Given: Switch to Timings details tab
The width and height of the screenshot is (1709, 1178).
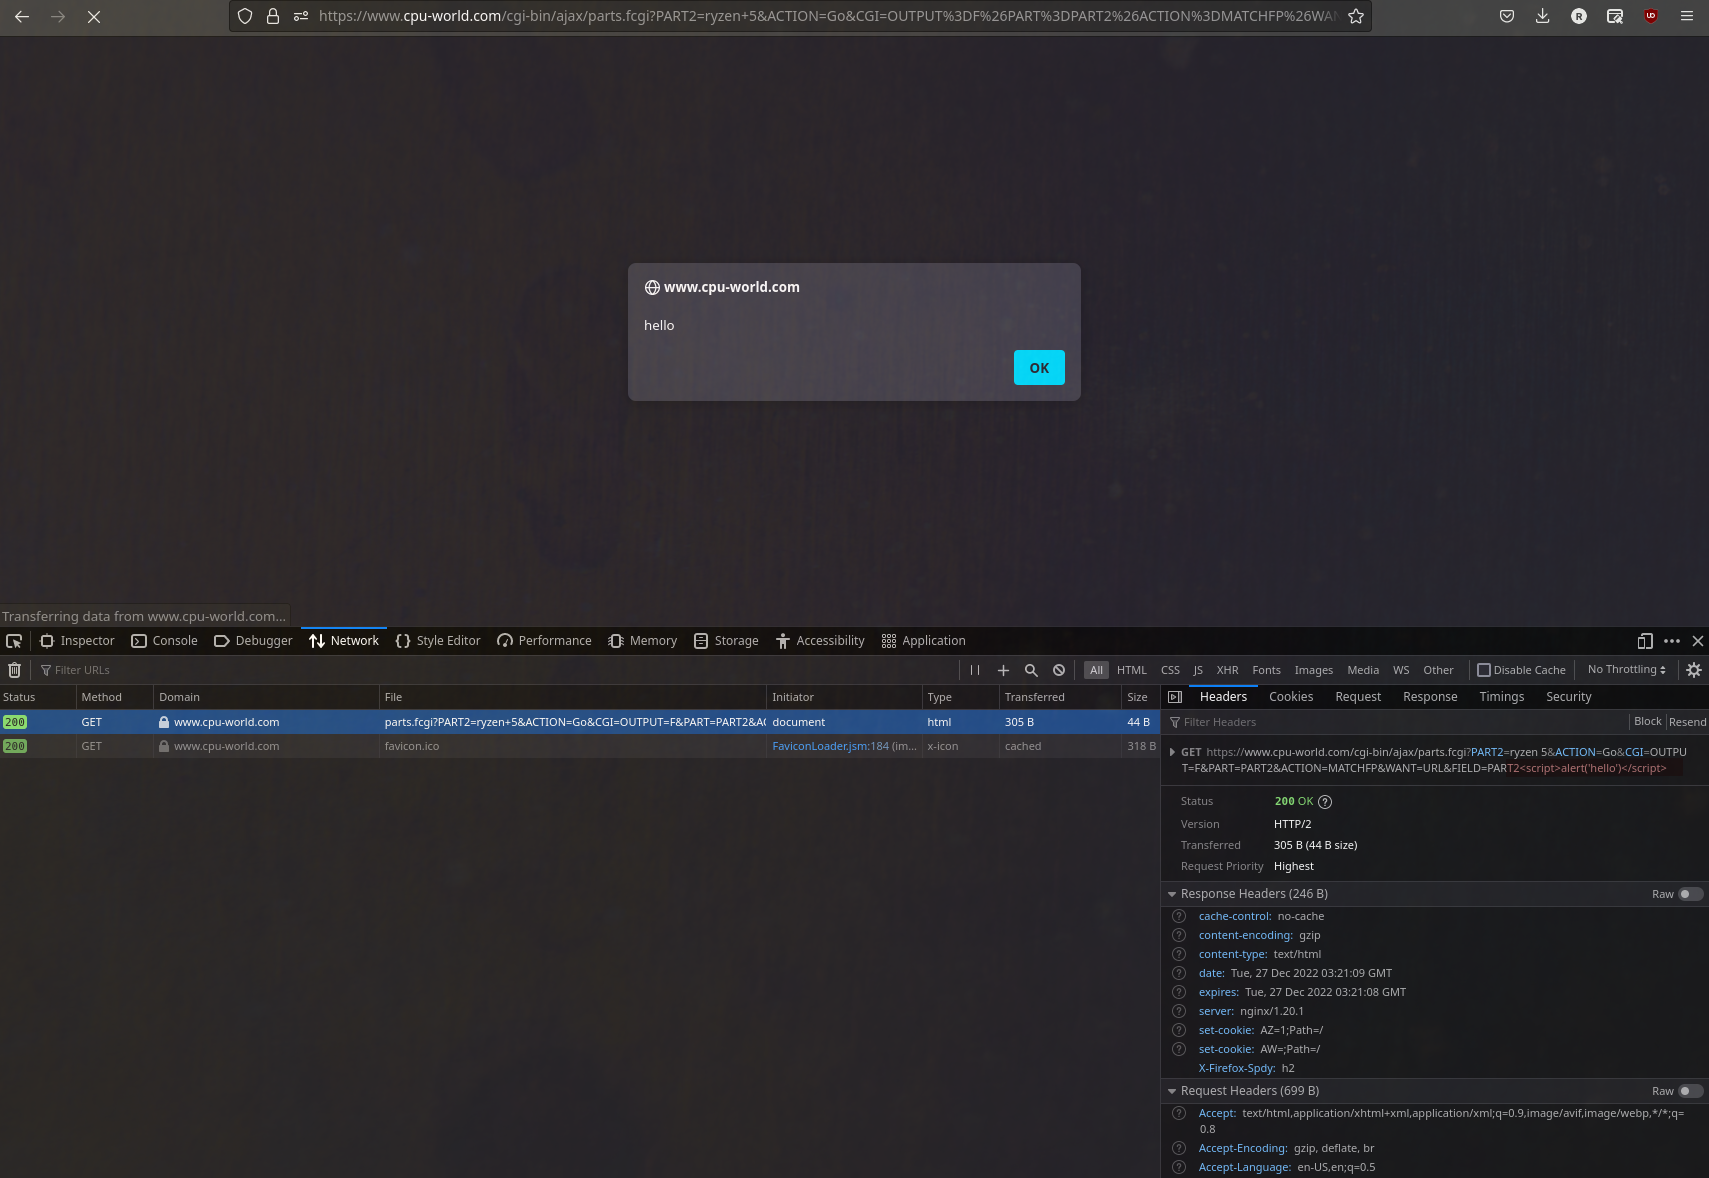Looking at the screenshot, I should point(1501,697).
